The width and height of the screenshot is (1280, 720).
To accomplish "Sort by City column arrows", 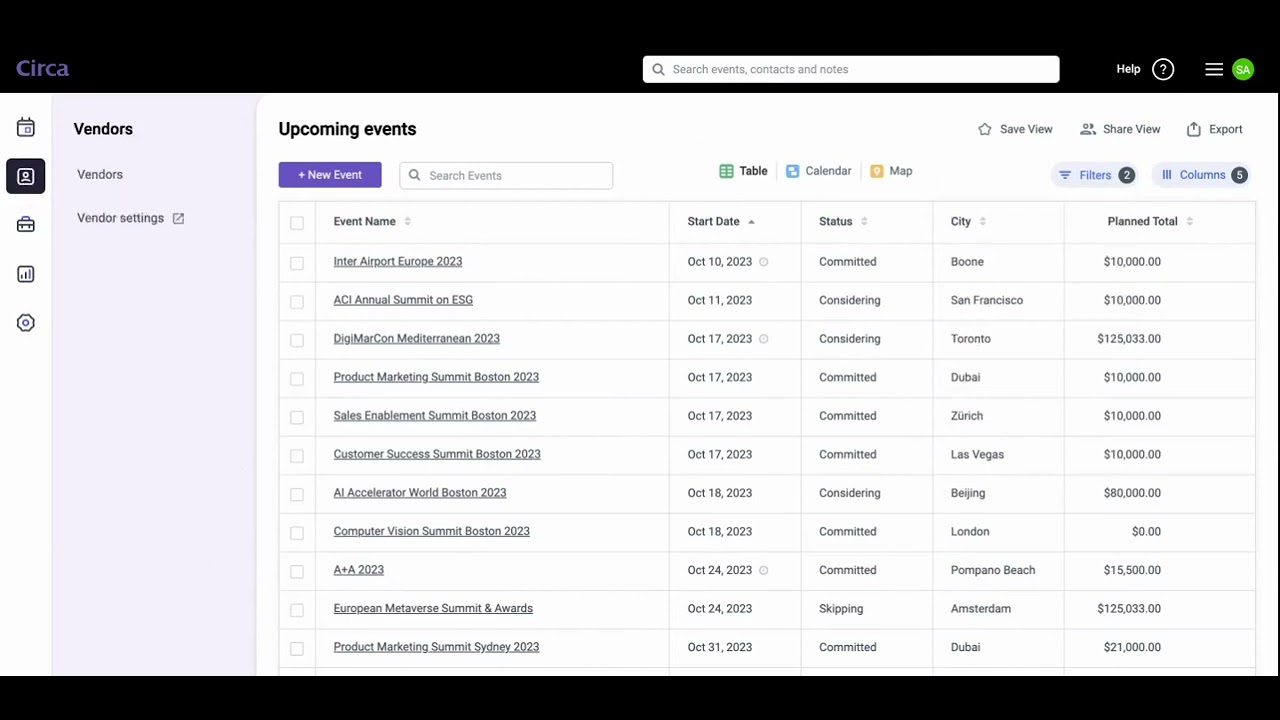I will [x=982, y=222].
